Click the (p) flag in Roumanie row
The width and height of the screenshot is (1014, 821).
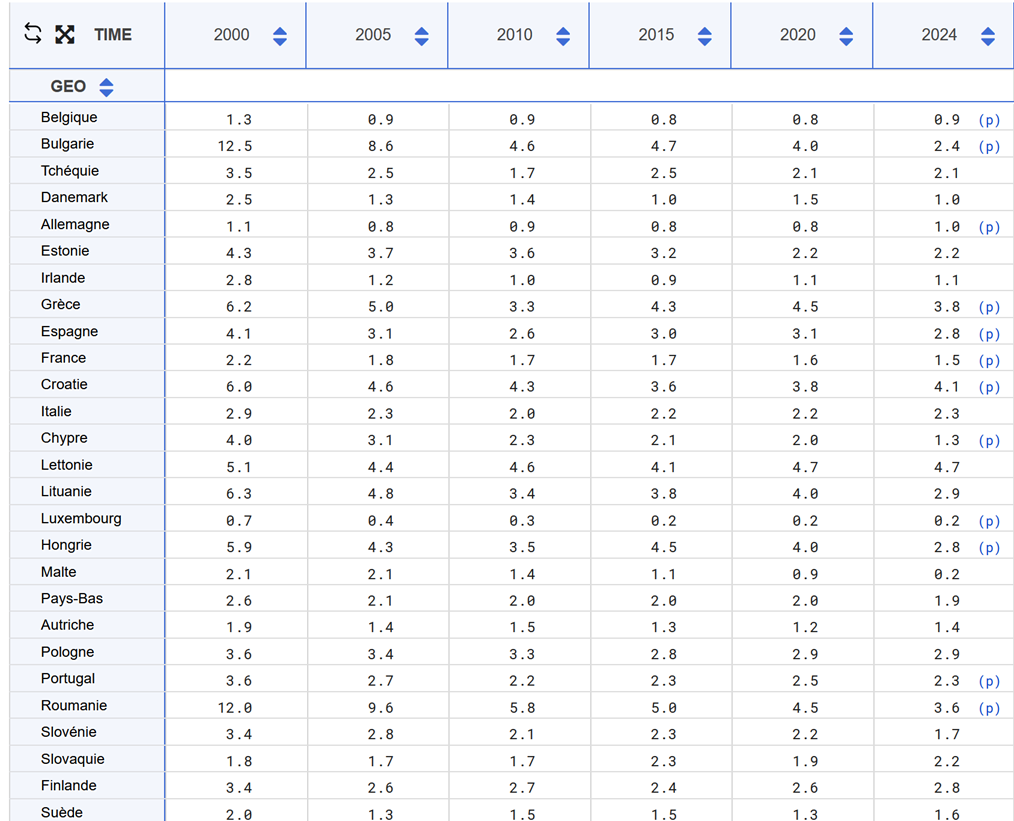tap(988, 708)
